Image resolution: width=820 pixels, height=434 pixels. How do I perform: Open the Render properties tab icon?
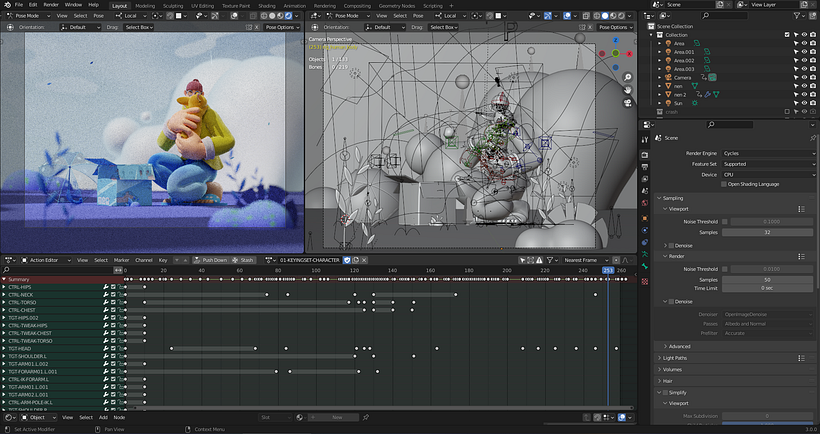pos(644,155)
